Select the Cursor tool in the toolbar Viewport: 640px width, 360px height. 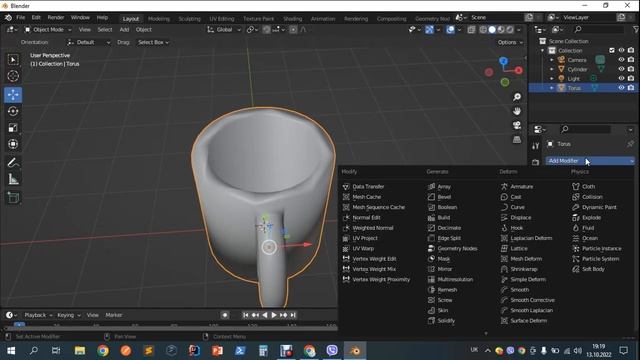(x=13, y=76)
